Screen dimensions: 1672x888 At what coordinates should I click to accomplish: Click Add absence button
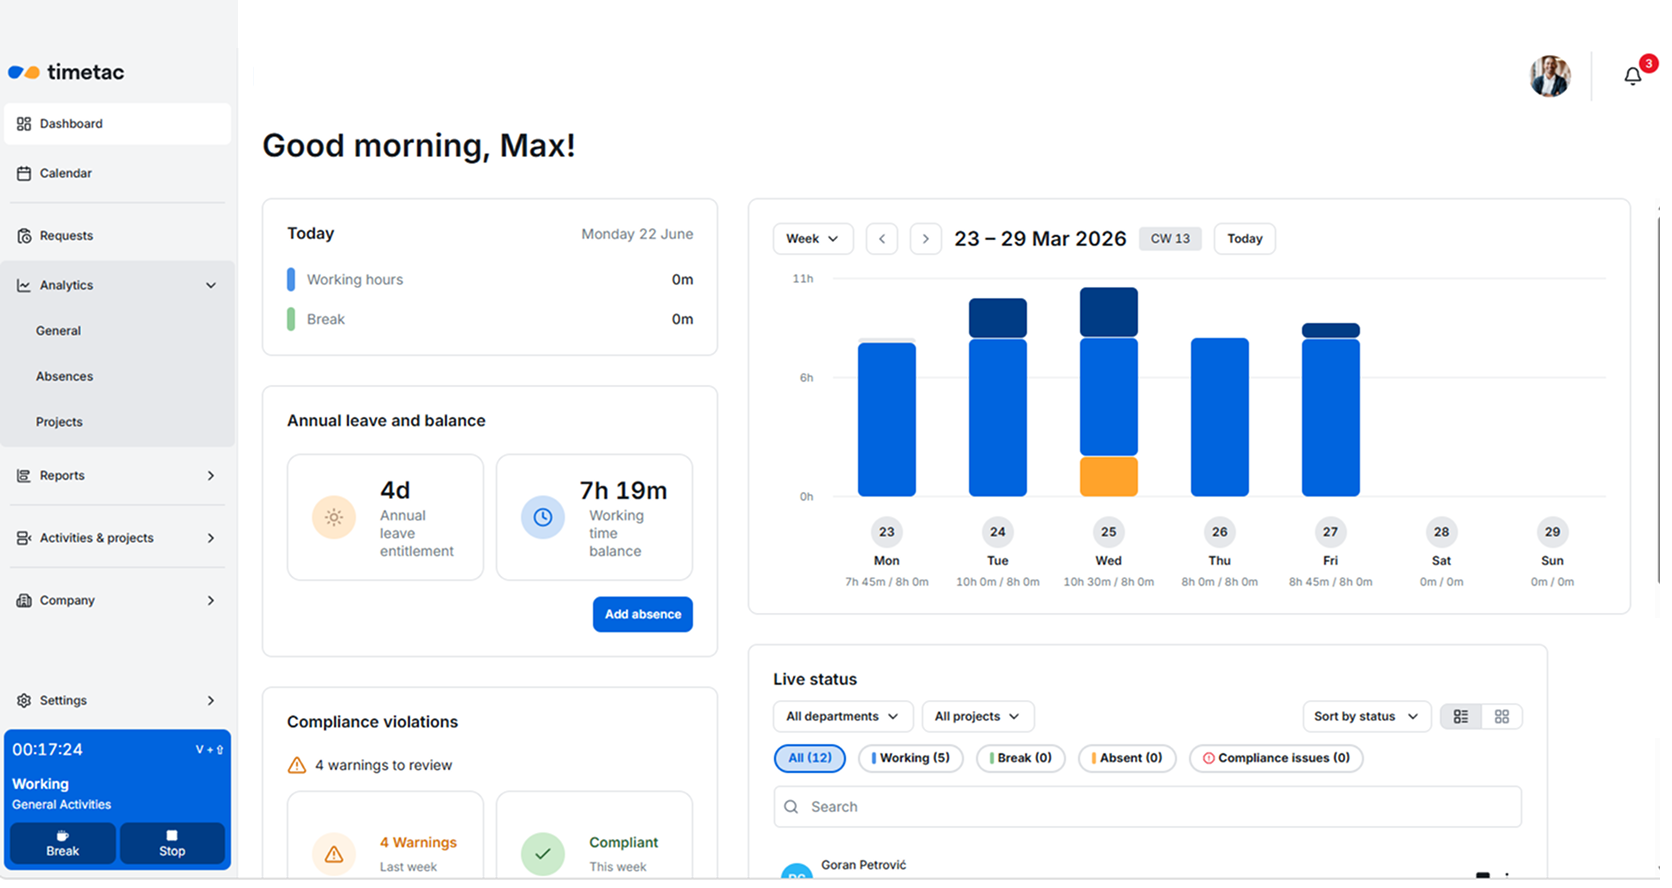(x=643, y=615)
